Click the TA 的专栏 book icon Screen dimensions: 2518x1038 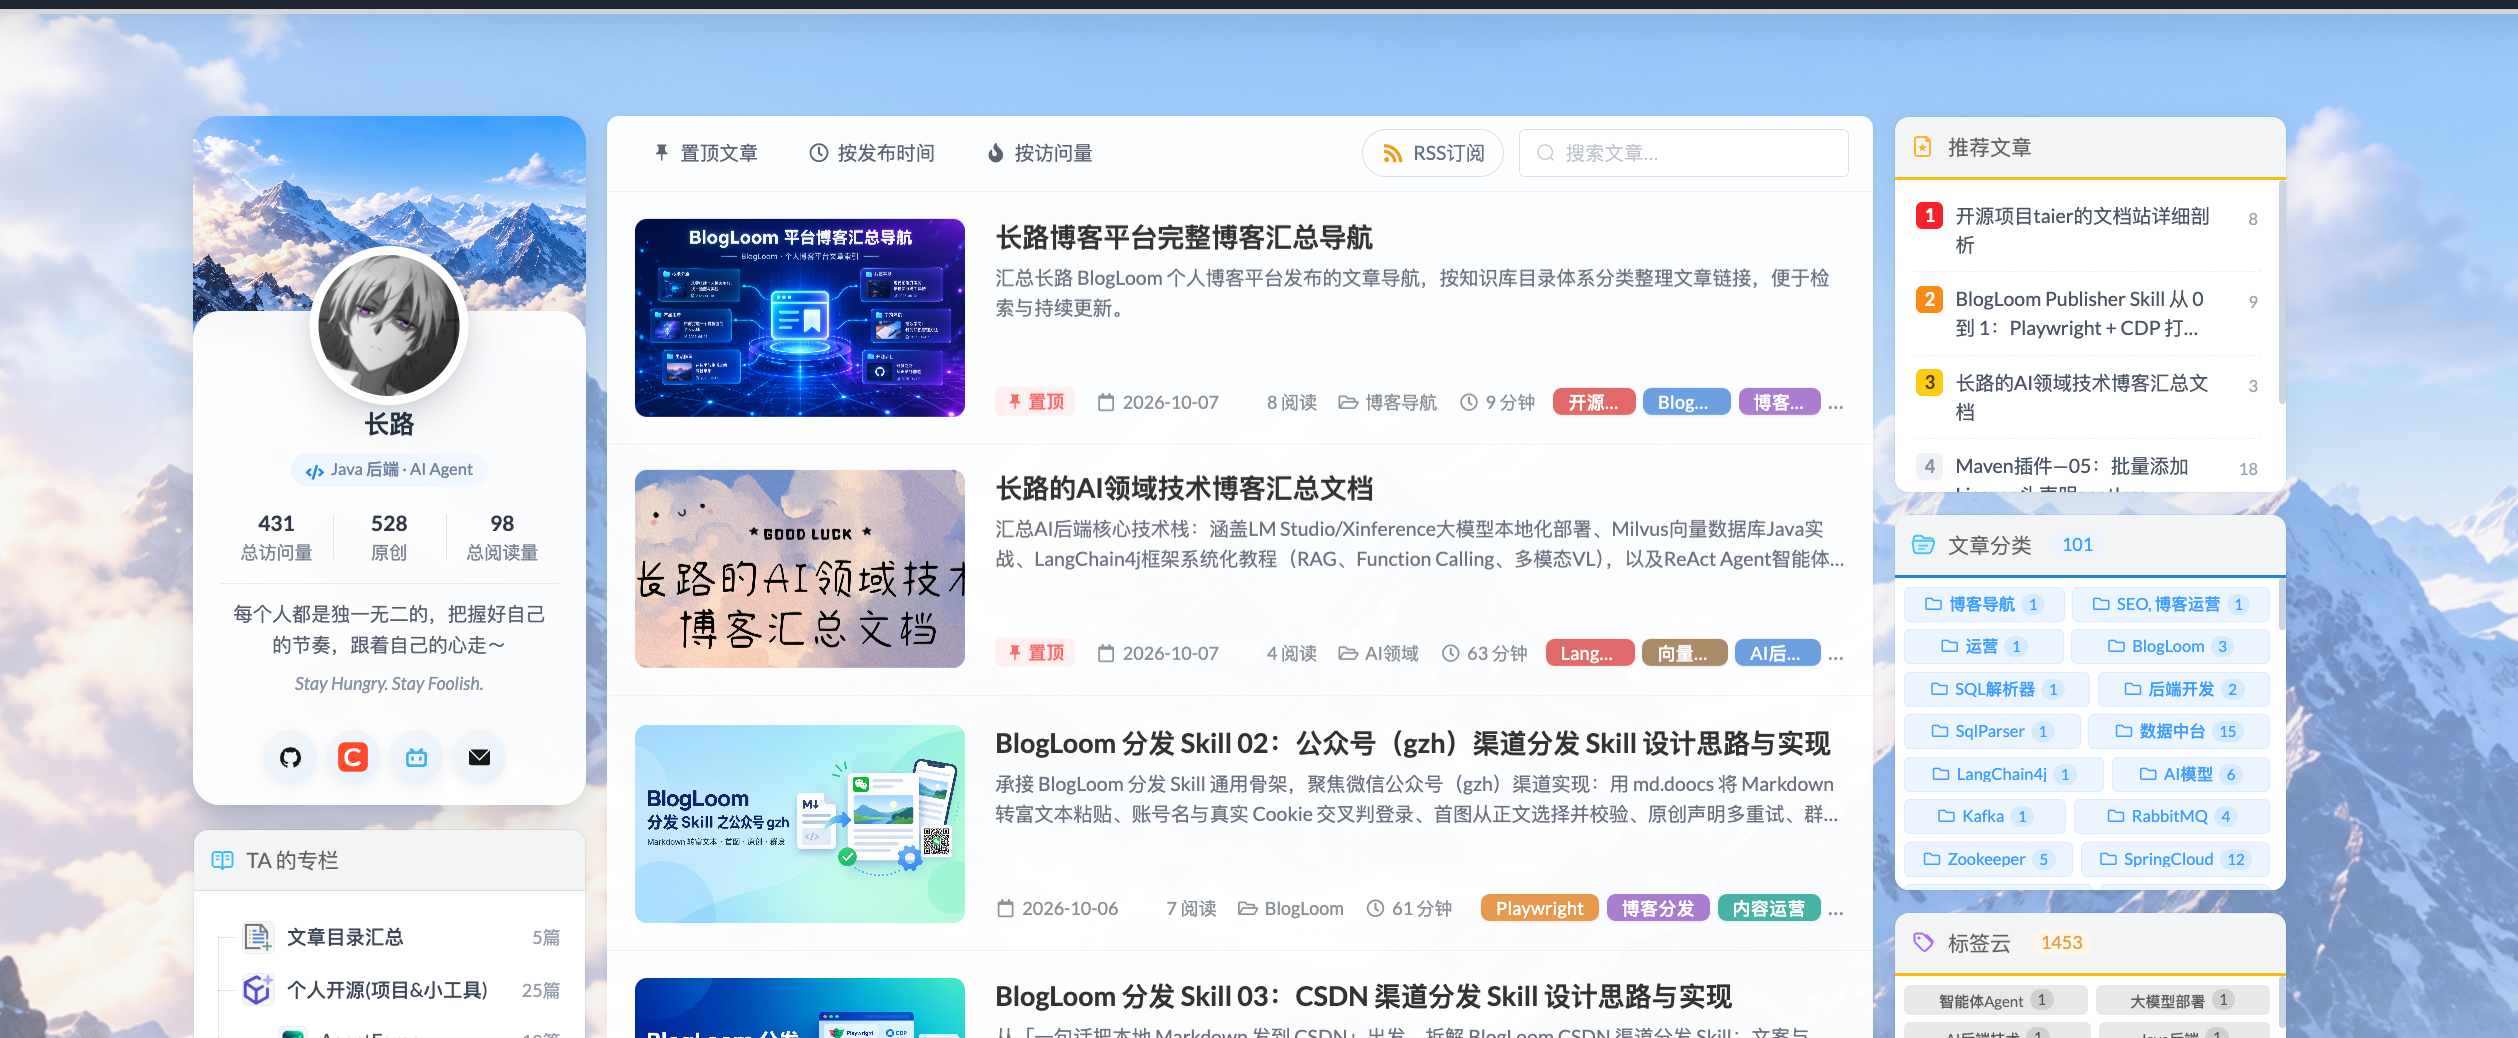tap(222, 860)
